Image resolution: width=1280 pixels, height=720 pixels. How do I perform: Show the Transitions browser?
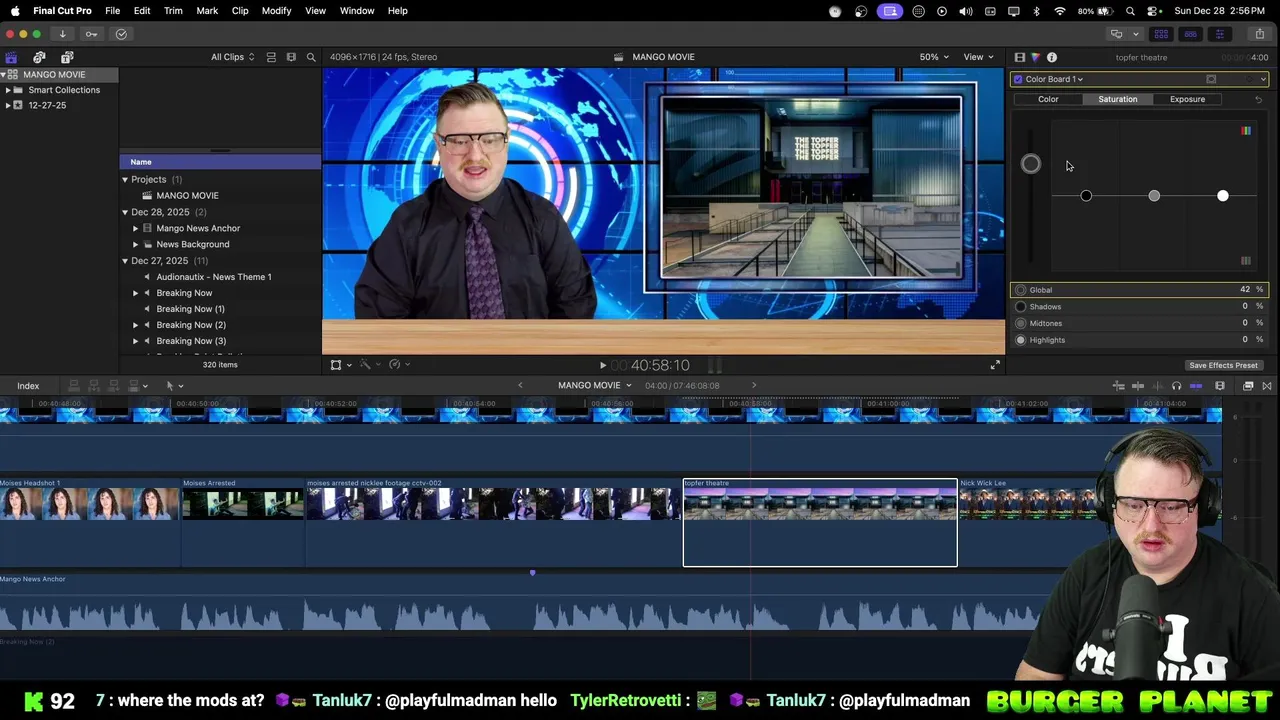1267,386
